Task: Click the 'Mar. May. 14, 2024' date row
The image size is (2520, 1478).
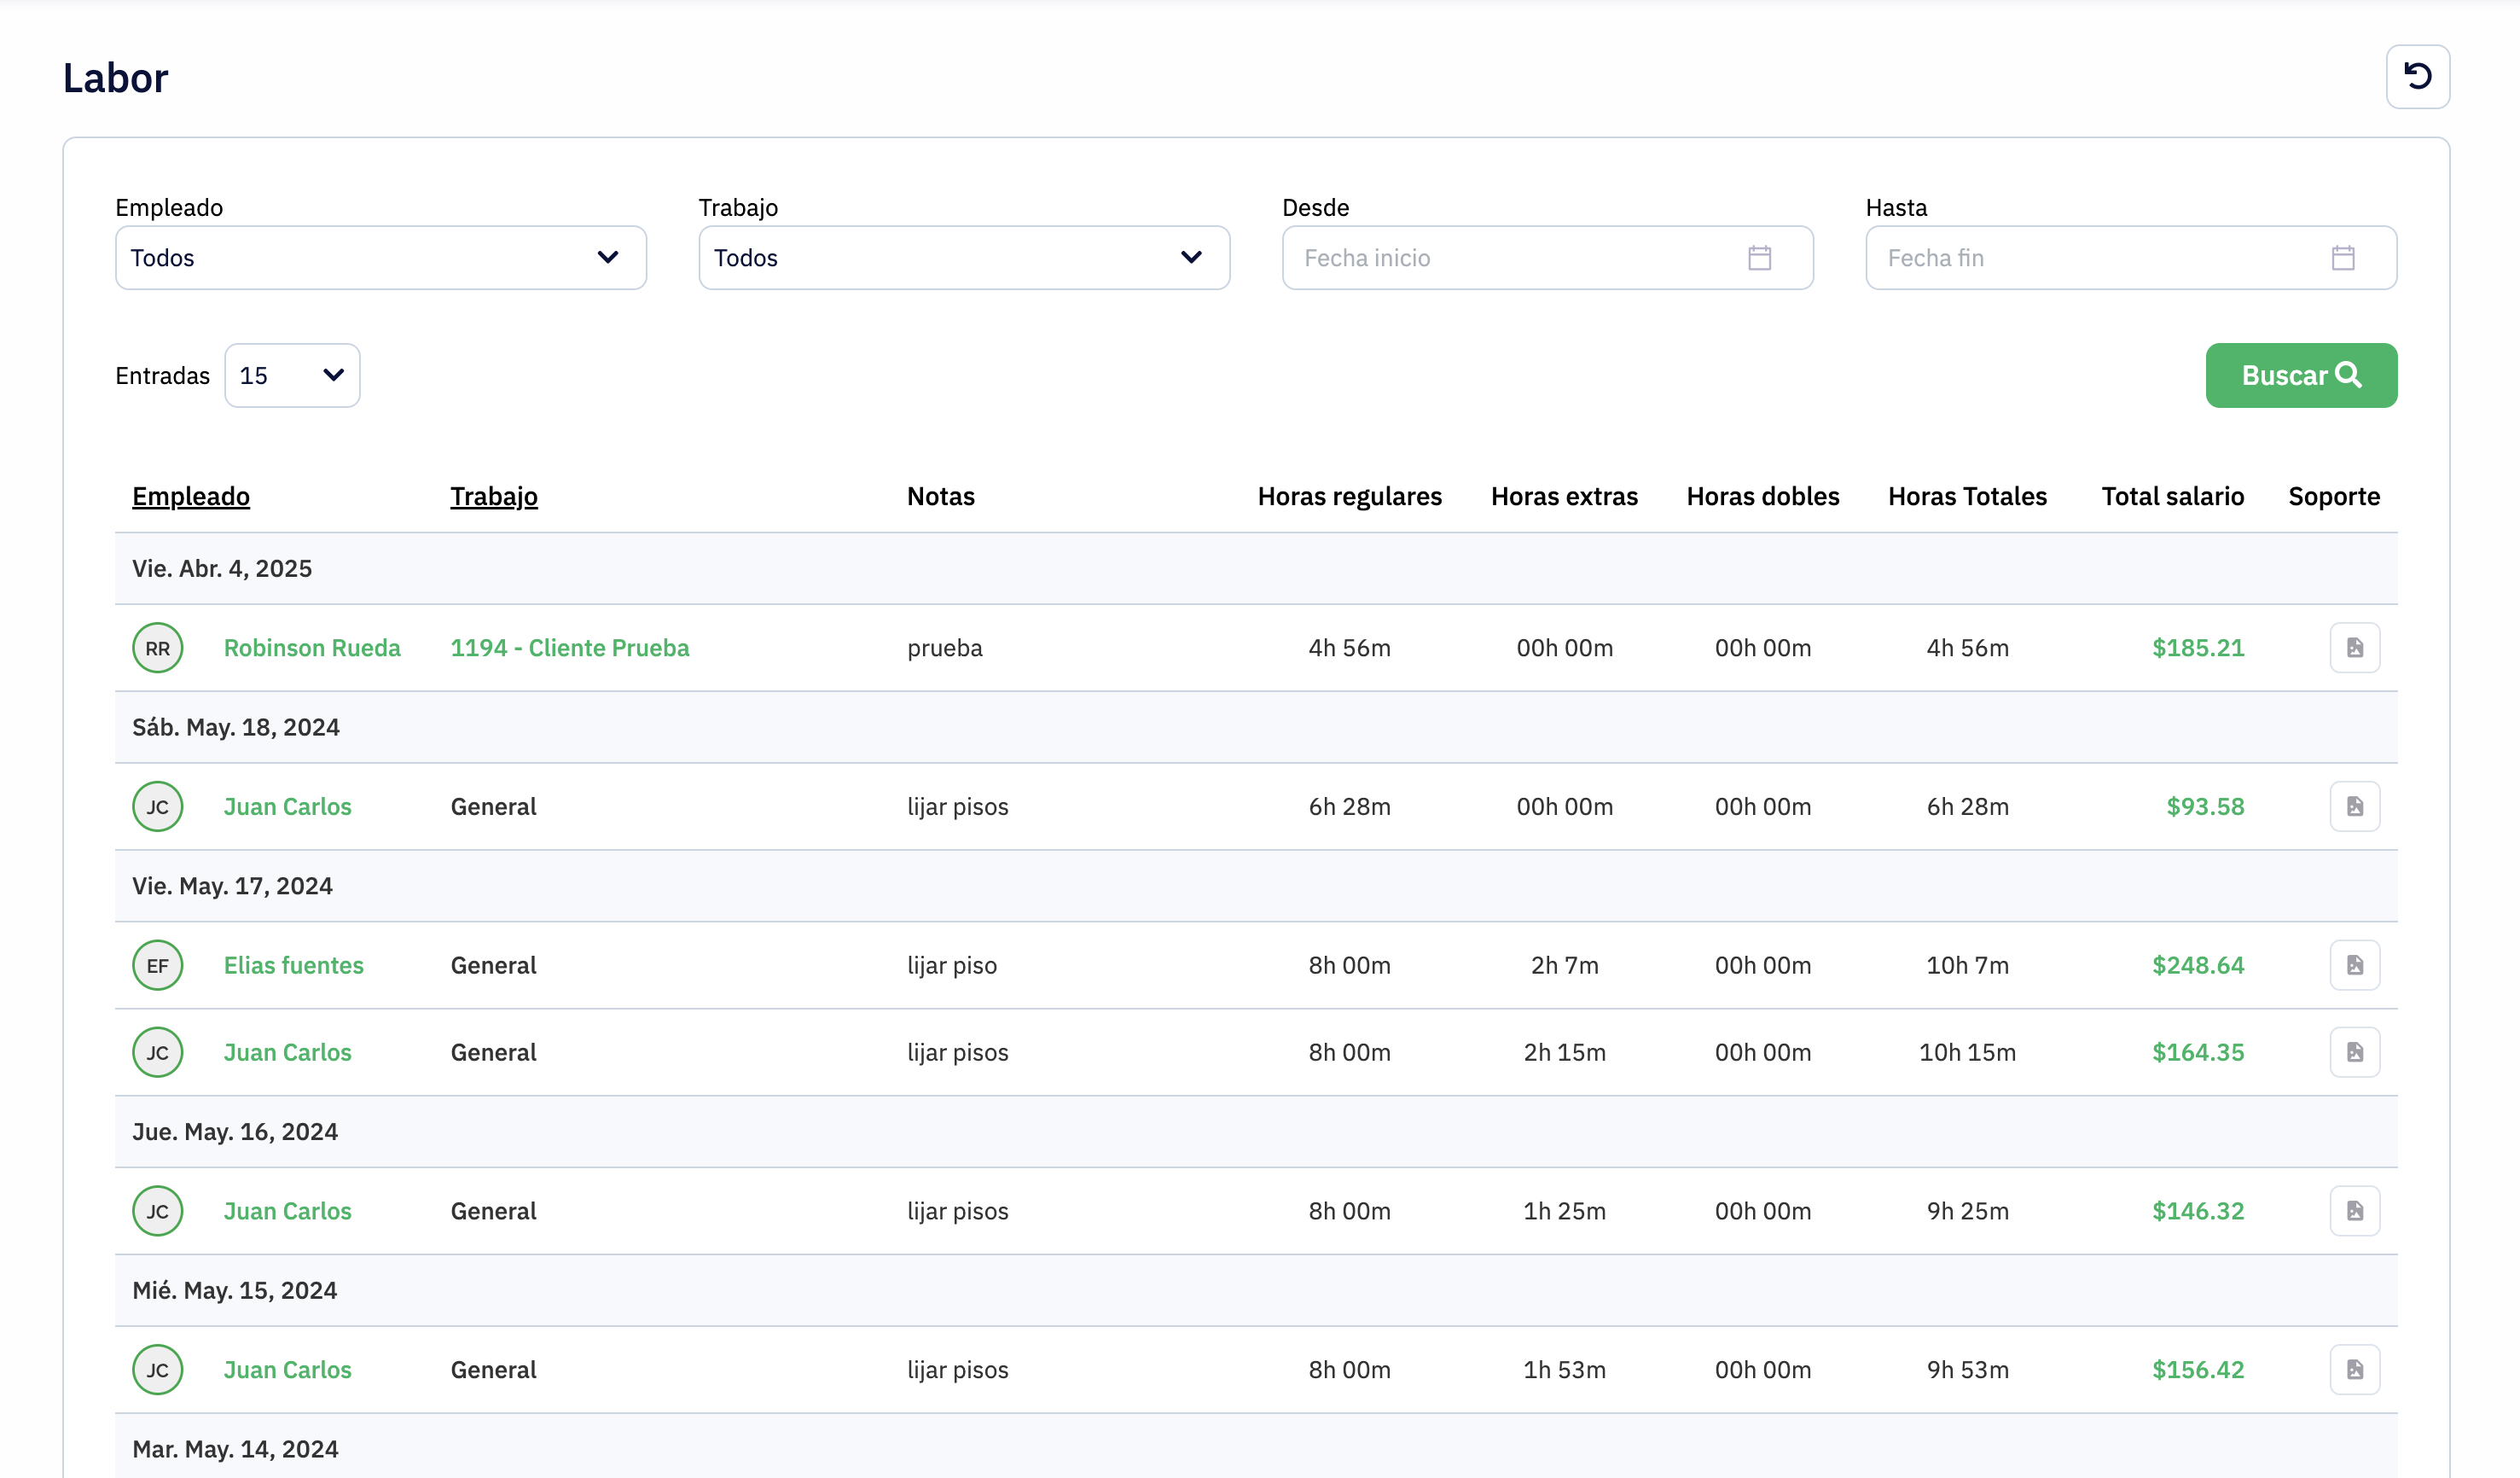Action: click(x=1256, y=1448)
